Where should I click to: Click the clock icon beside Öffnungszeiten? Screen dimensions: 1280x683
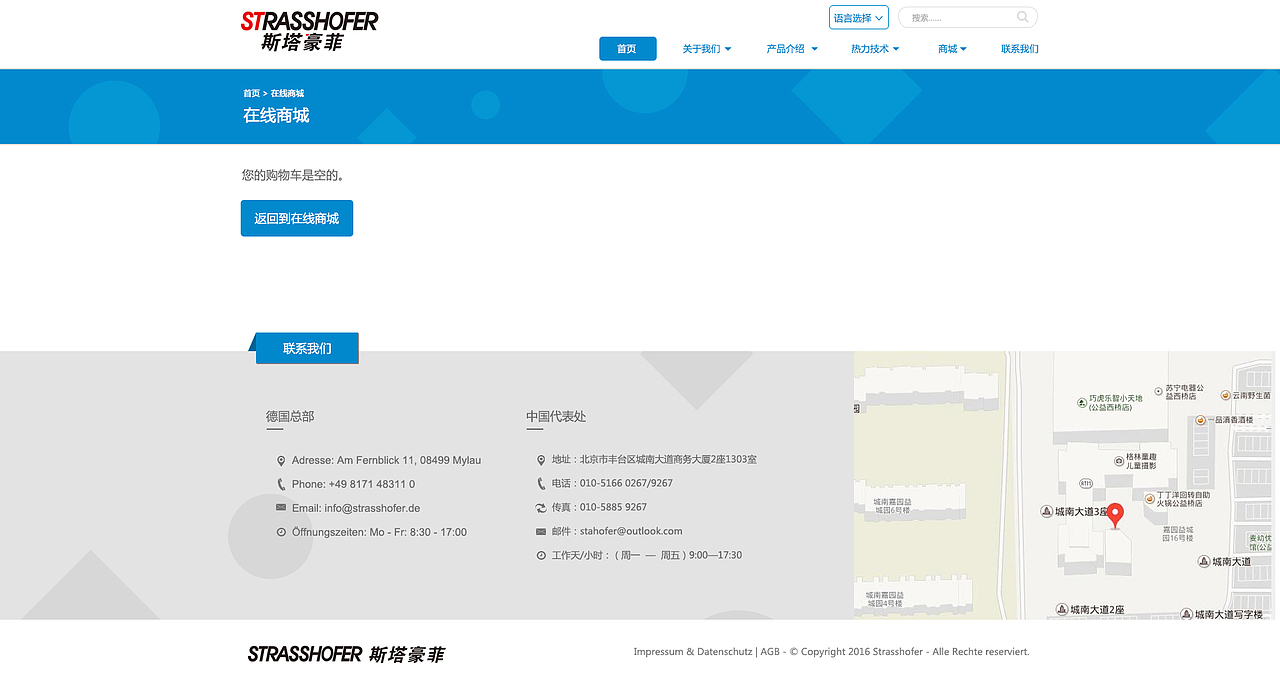click(x=280, y=532)
